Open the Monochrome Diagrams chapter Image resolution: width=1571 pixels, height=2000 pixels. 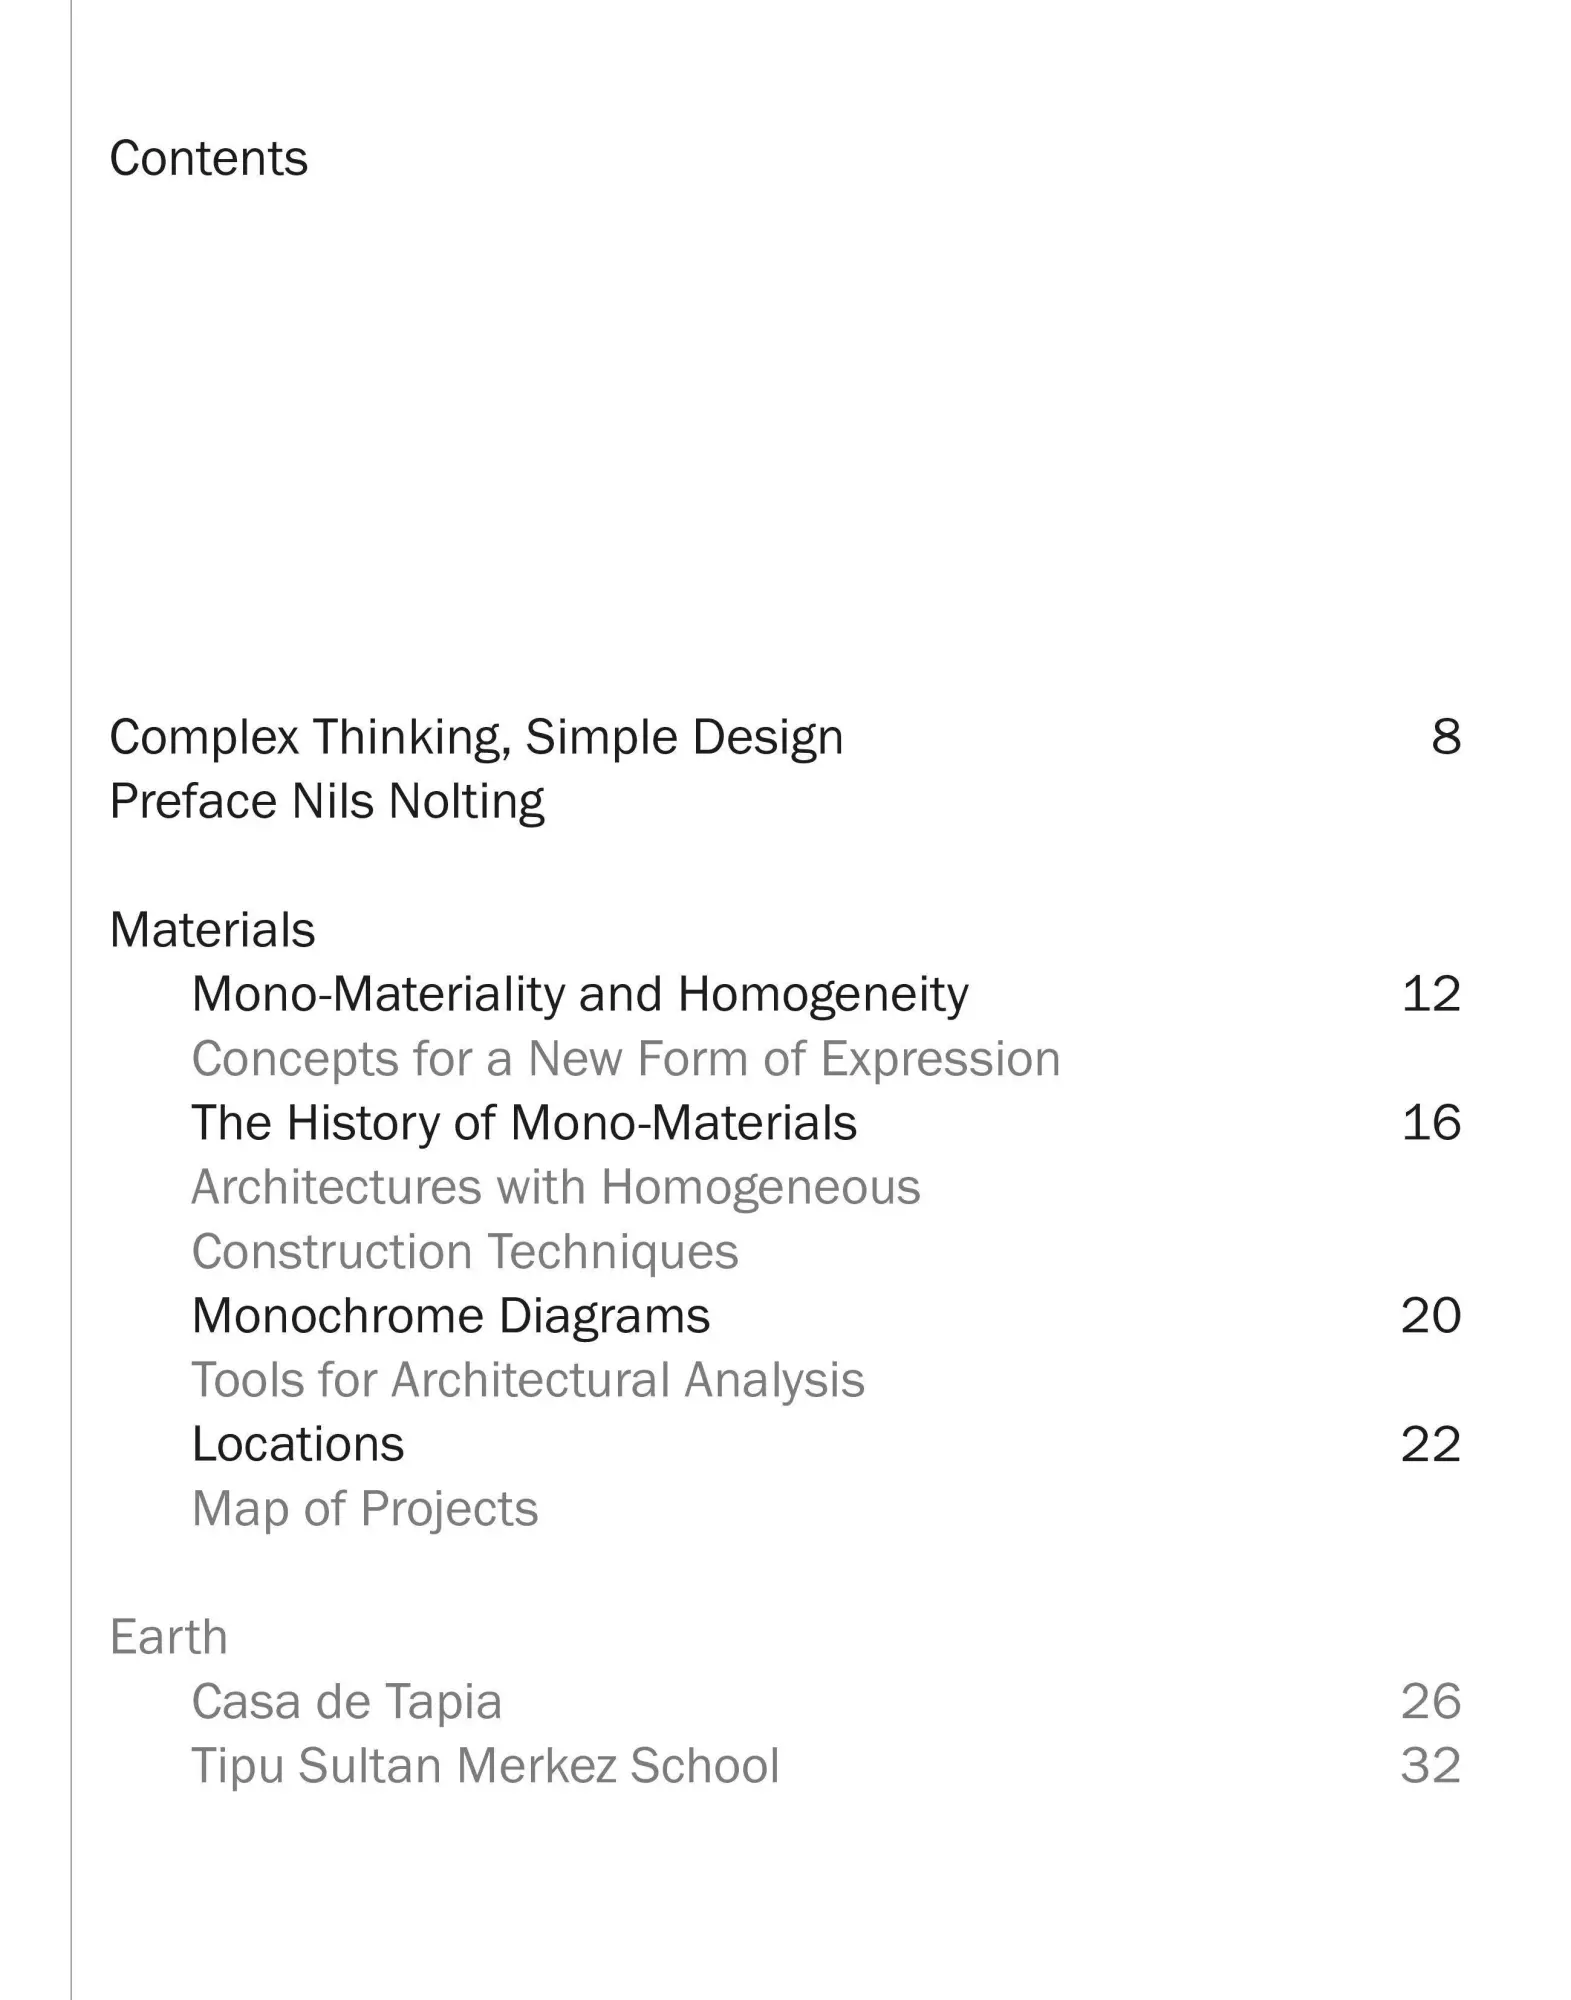click(x=451, y=1316)
